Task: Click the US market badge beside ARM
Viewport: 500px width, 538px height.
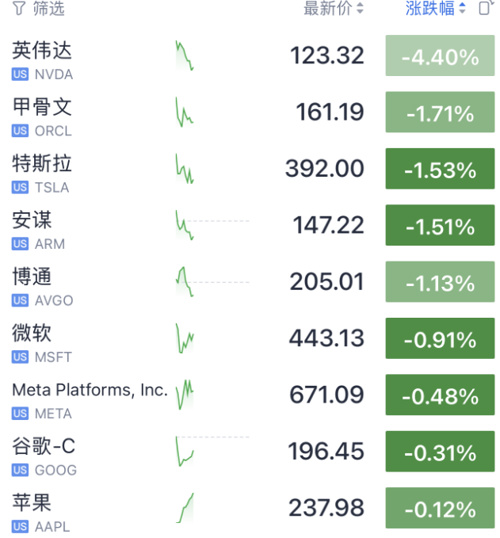Action: click(x=20, y=244)
